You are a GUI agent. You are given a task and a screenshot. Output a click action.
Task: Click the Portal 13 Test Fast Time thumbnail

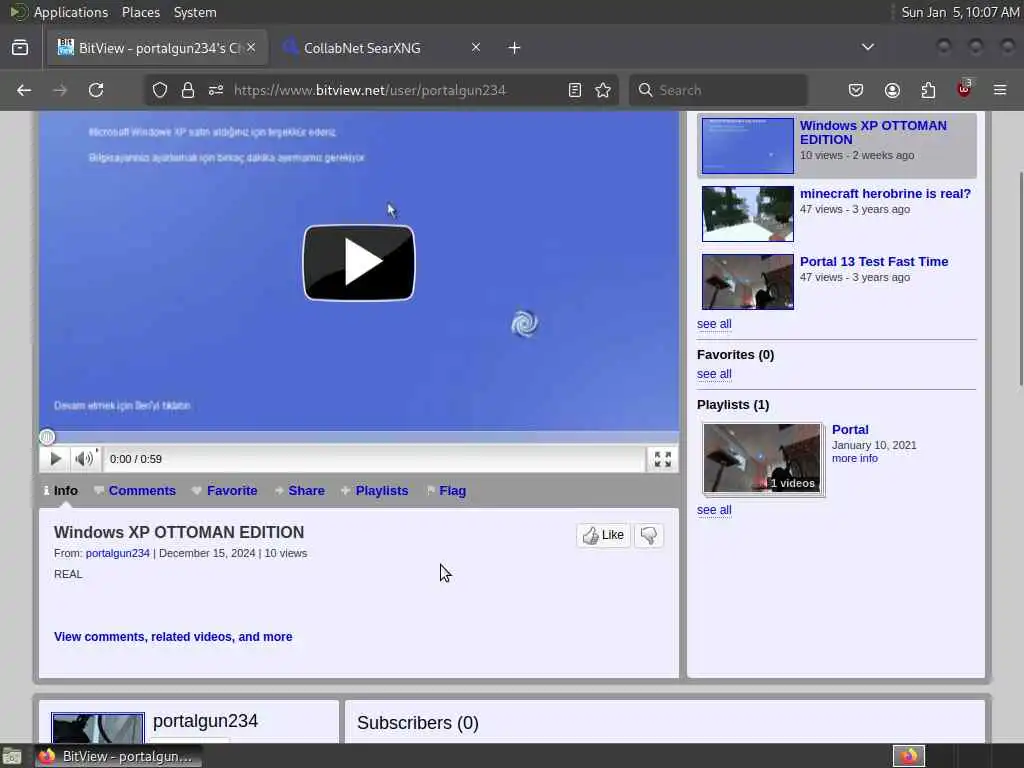click(748, 281)
